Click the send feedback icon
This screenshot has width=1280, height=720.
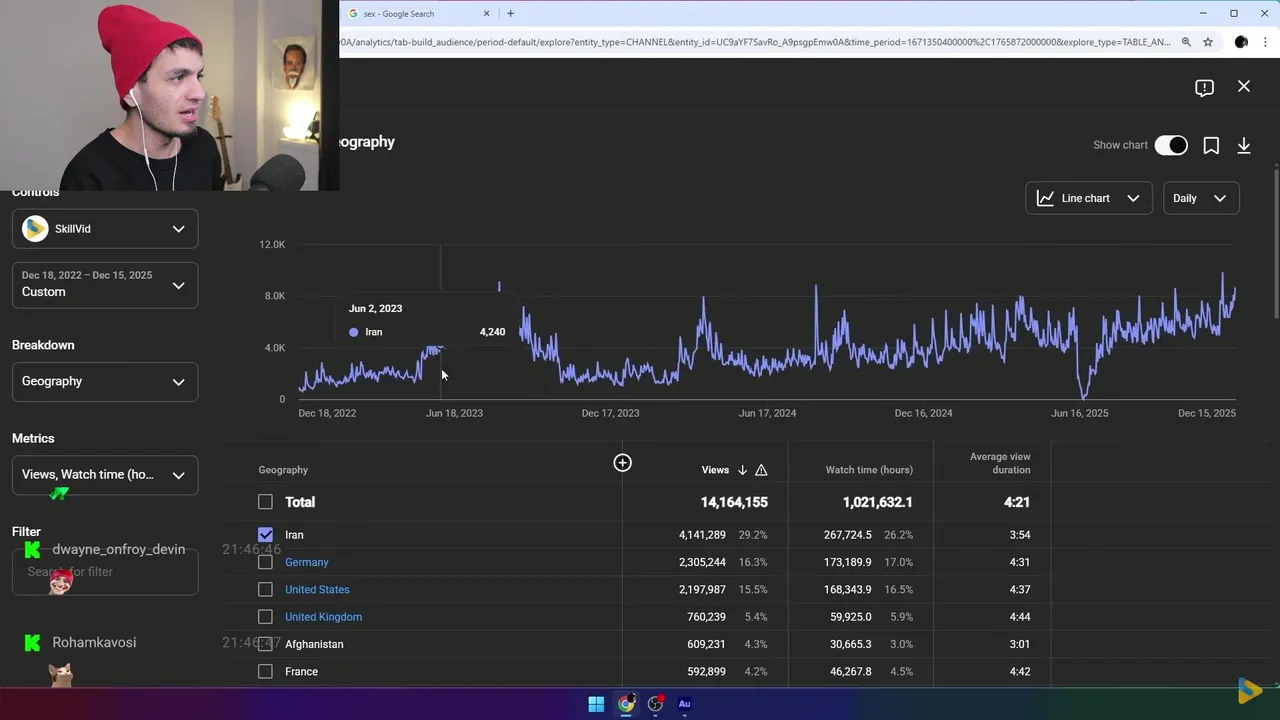click(1204, 88)
